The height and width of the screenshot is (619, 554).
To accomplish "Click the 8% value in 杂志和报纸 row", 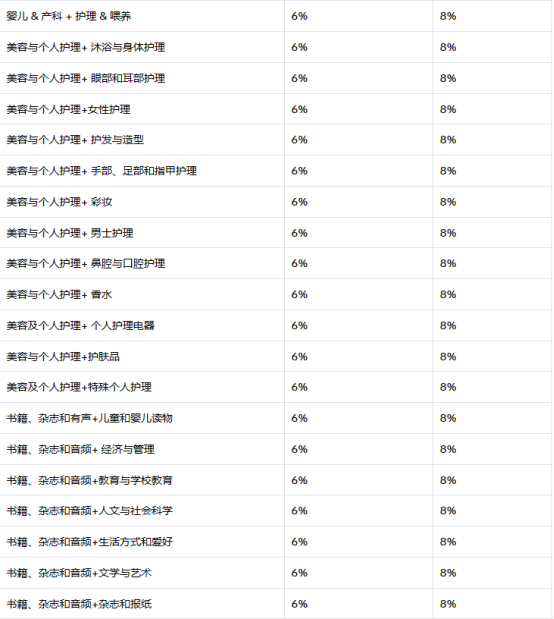I will click(448, 604).
